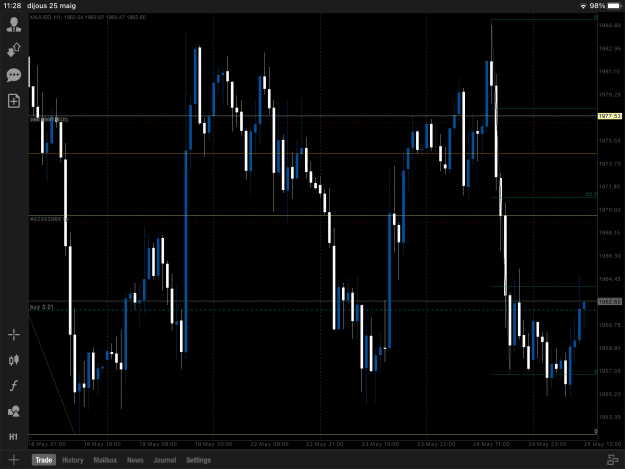Click the 1979.25 price axis label
625x469 pixels.
pos(609,94)
